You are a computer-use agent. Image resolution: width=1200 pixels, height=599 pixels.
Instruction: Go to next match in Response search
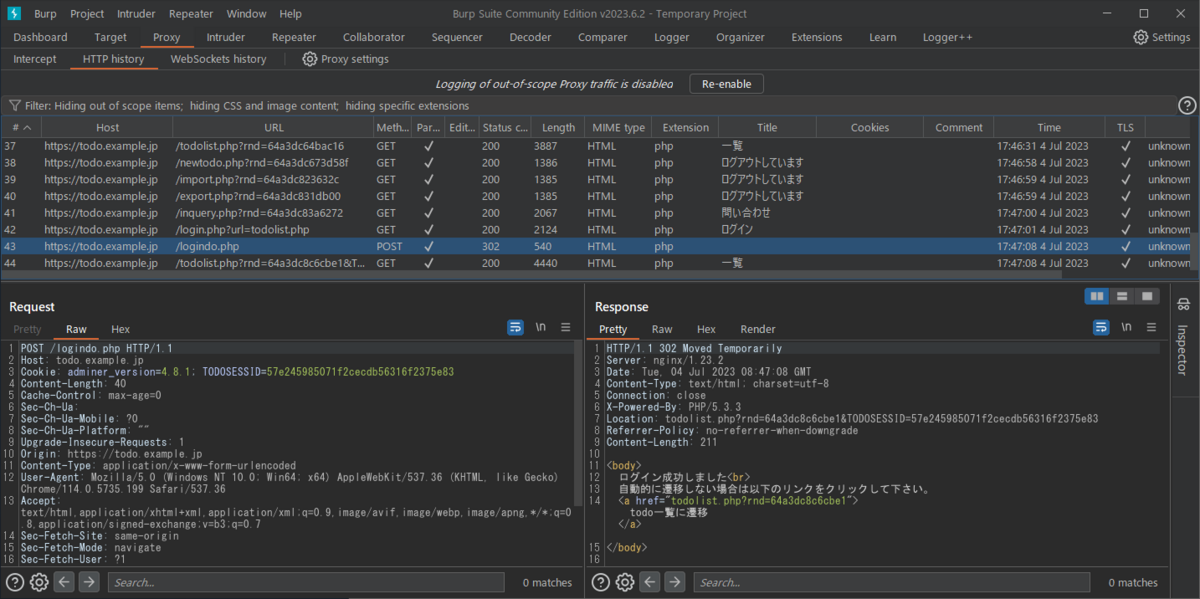675,582
